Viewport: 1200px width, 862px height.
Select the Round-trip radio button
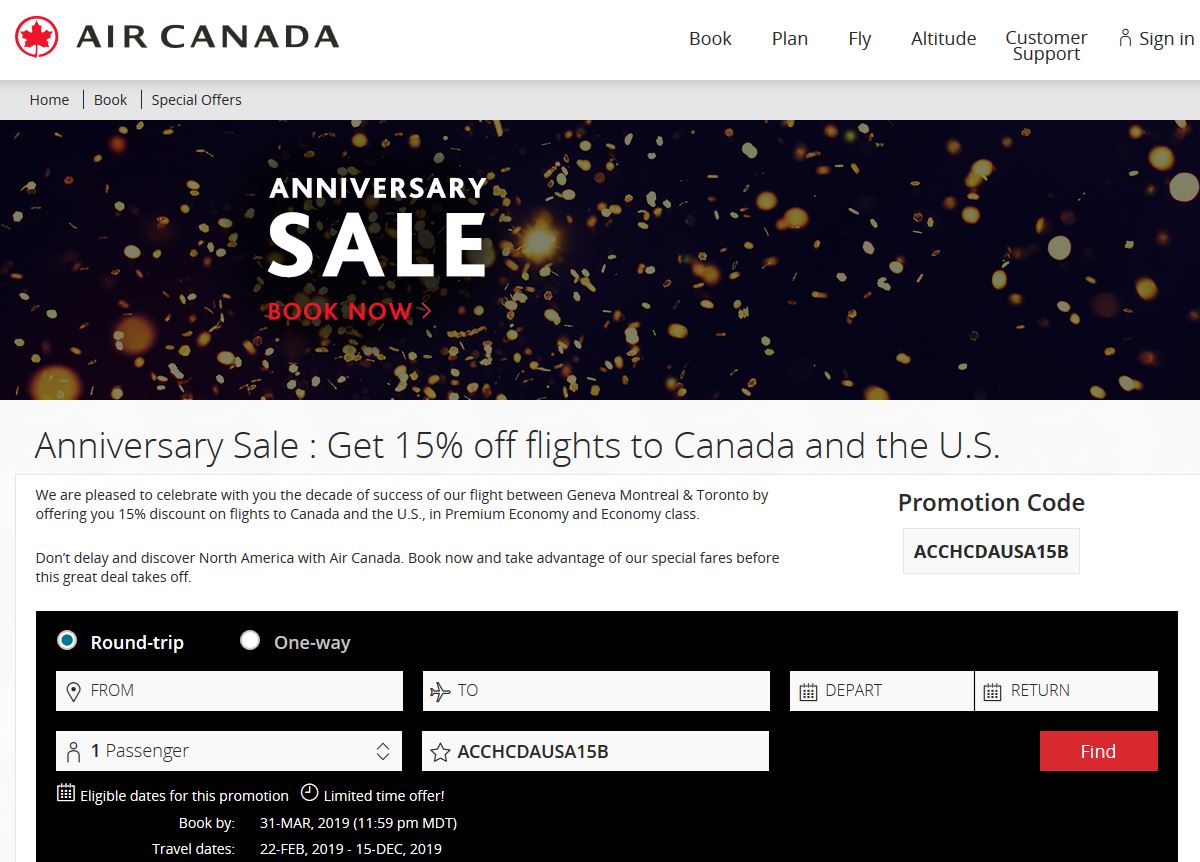tap(67, 640)
